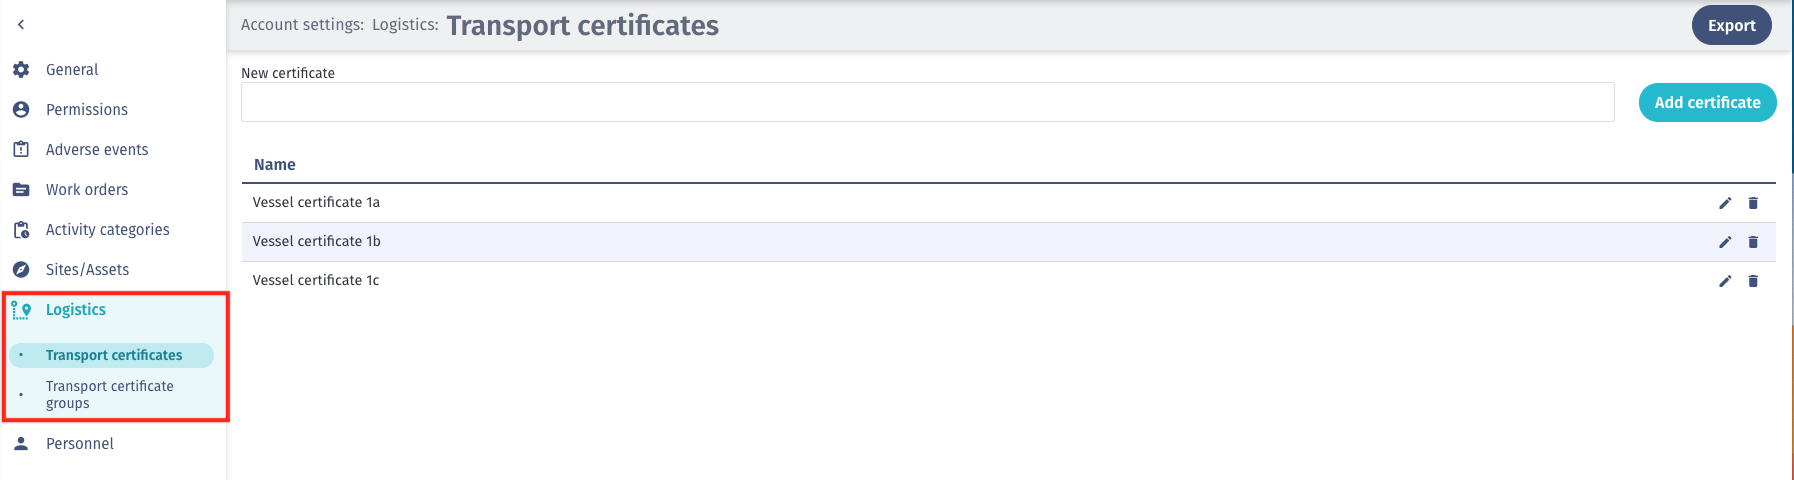Select Transport certificate groups submenu
The image size is (1794, 480).
(110, 394)
